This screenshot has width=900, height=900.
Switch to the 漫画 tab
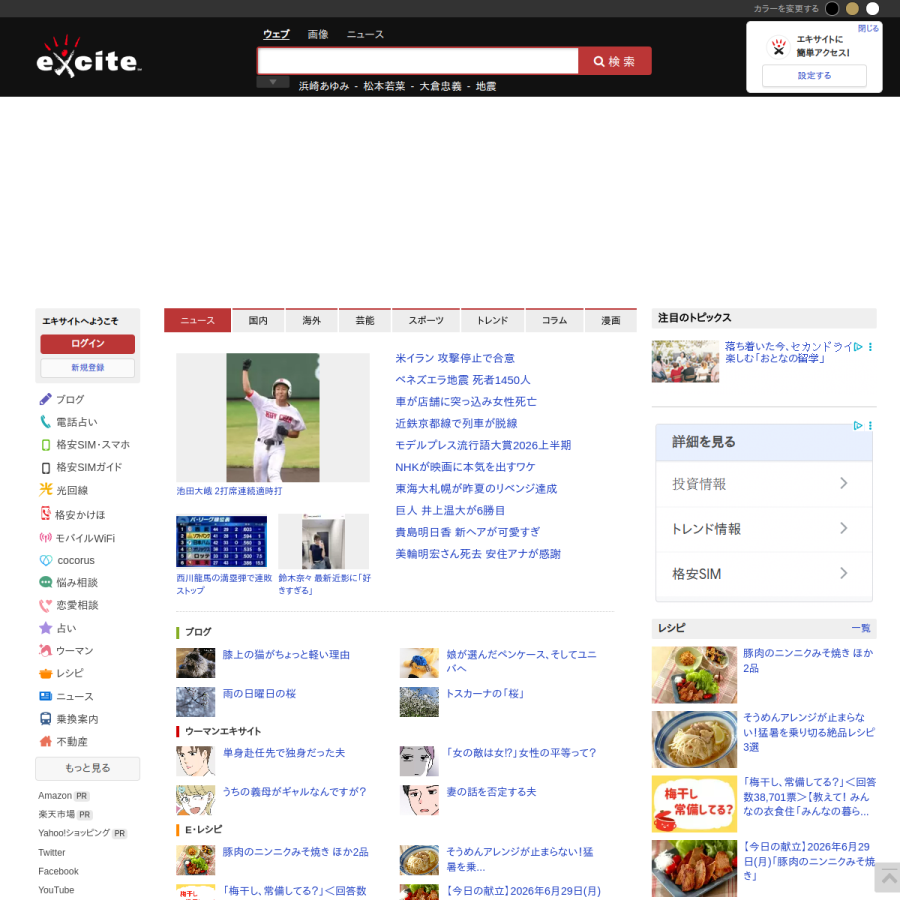[611, 320]
